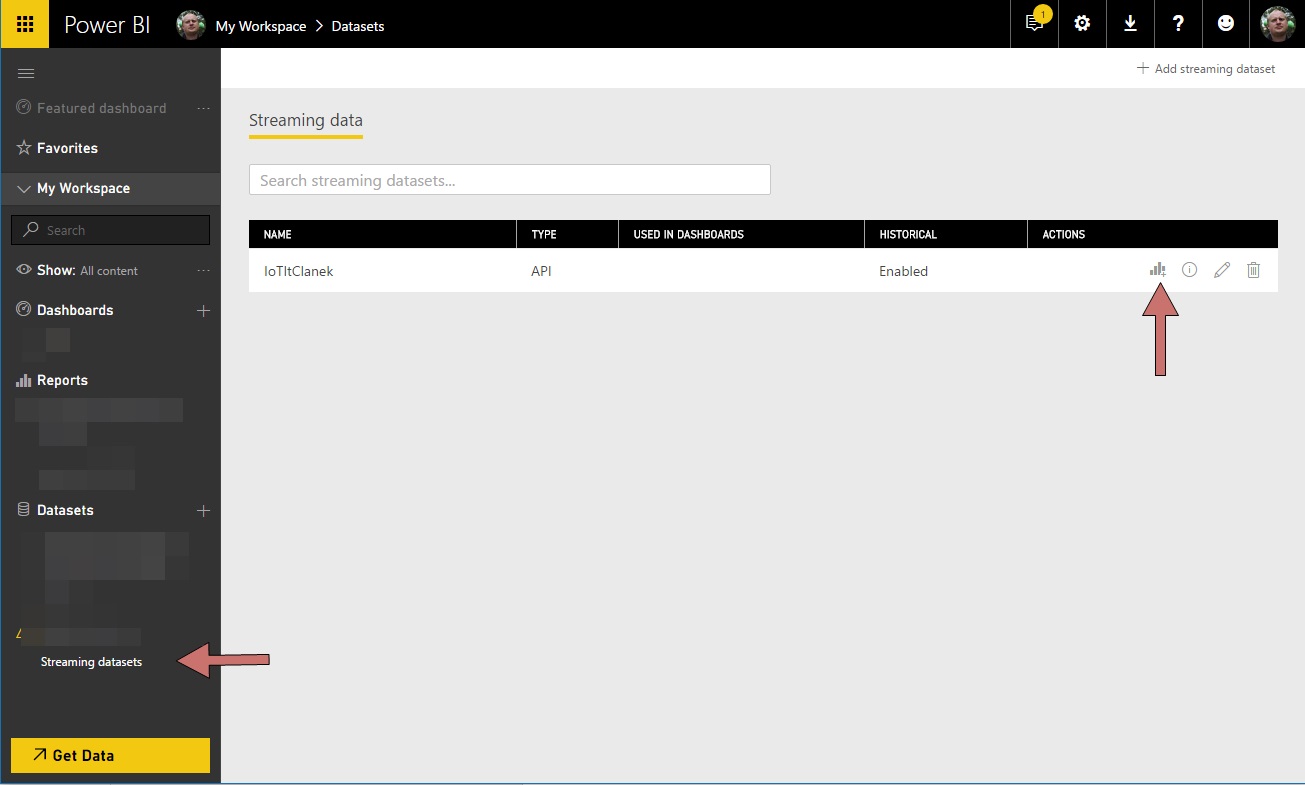The image size is (1305, 785).
Task: Click the Get Data button
Action: point(109,755)
